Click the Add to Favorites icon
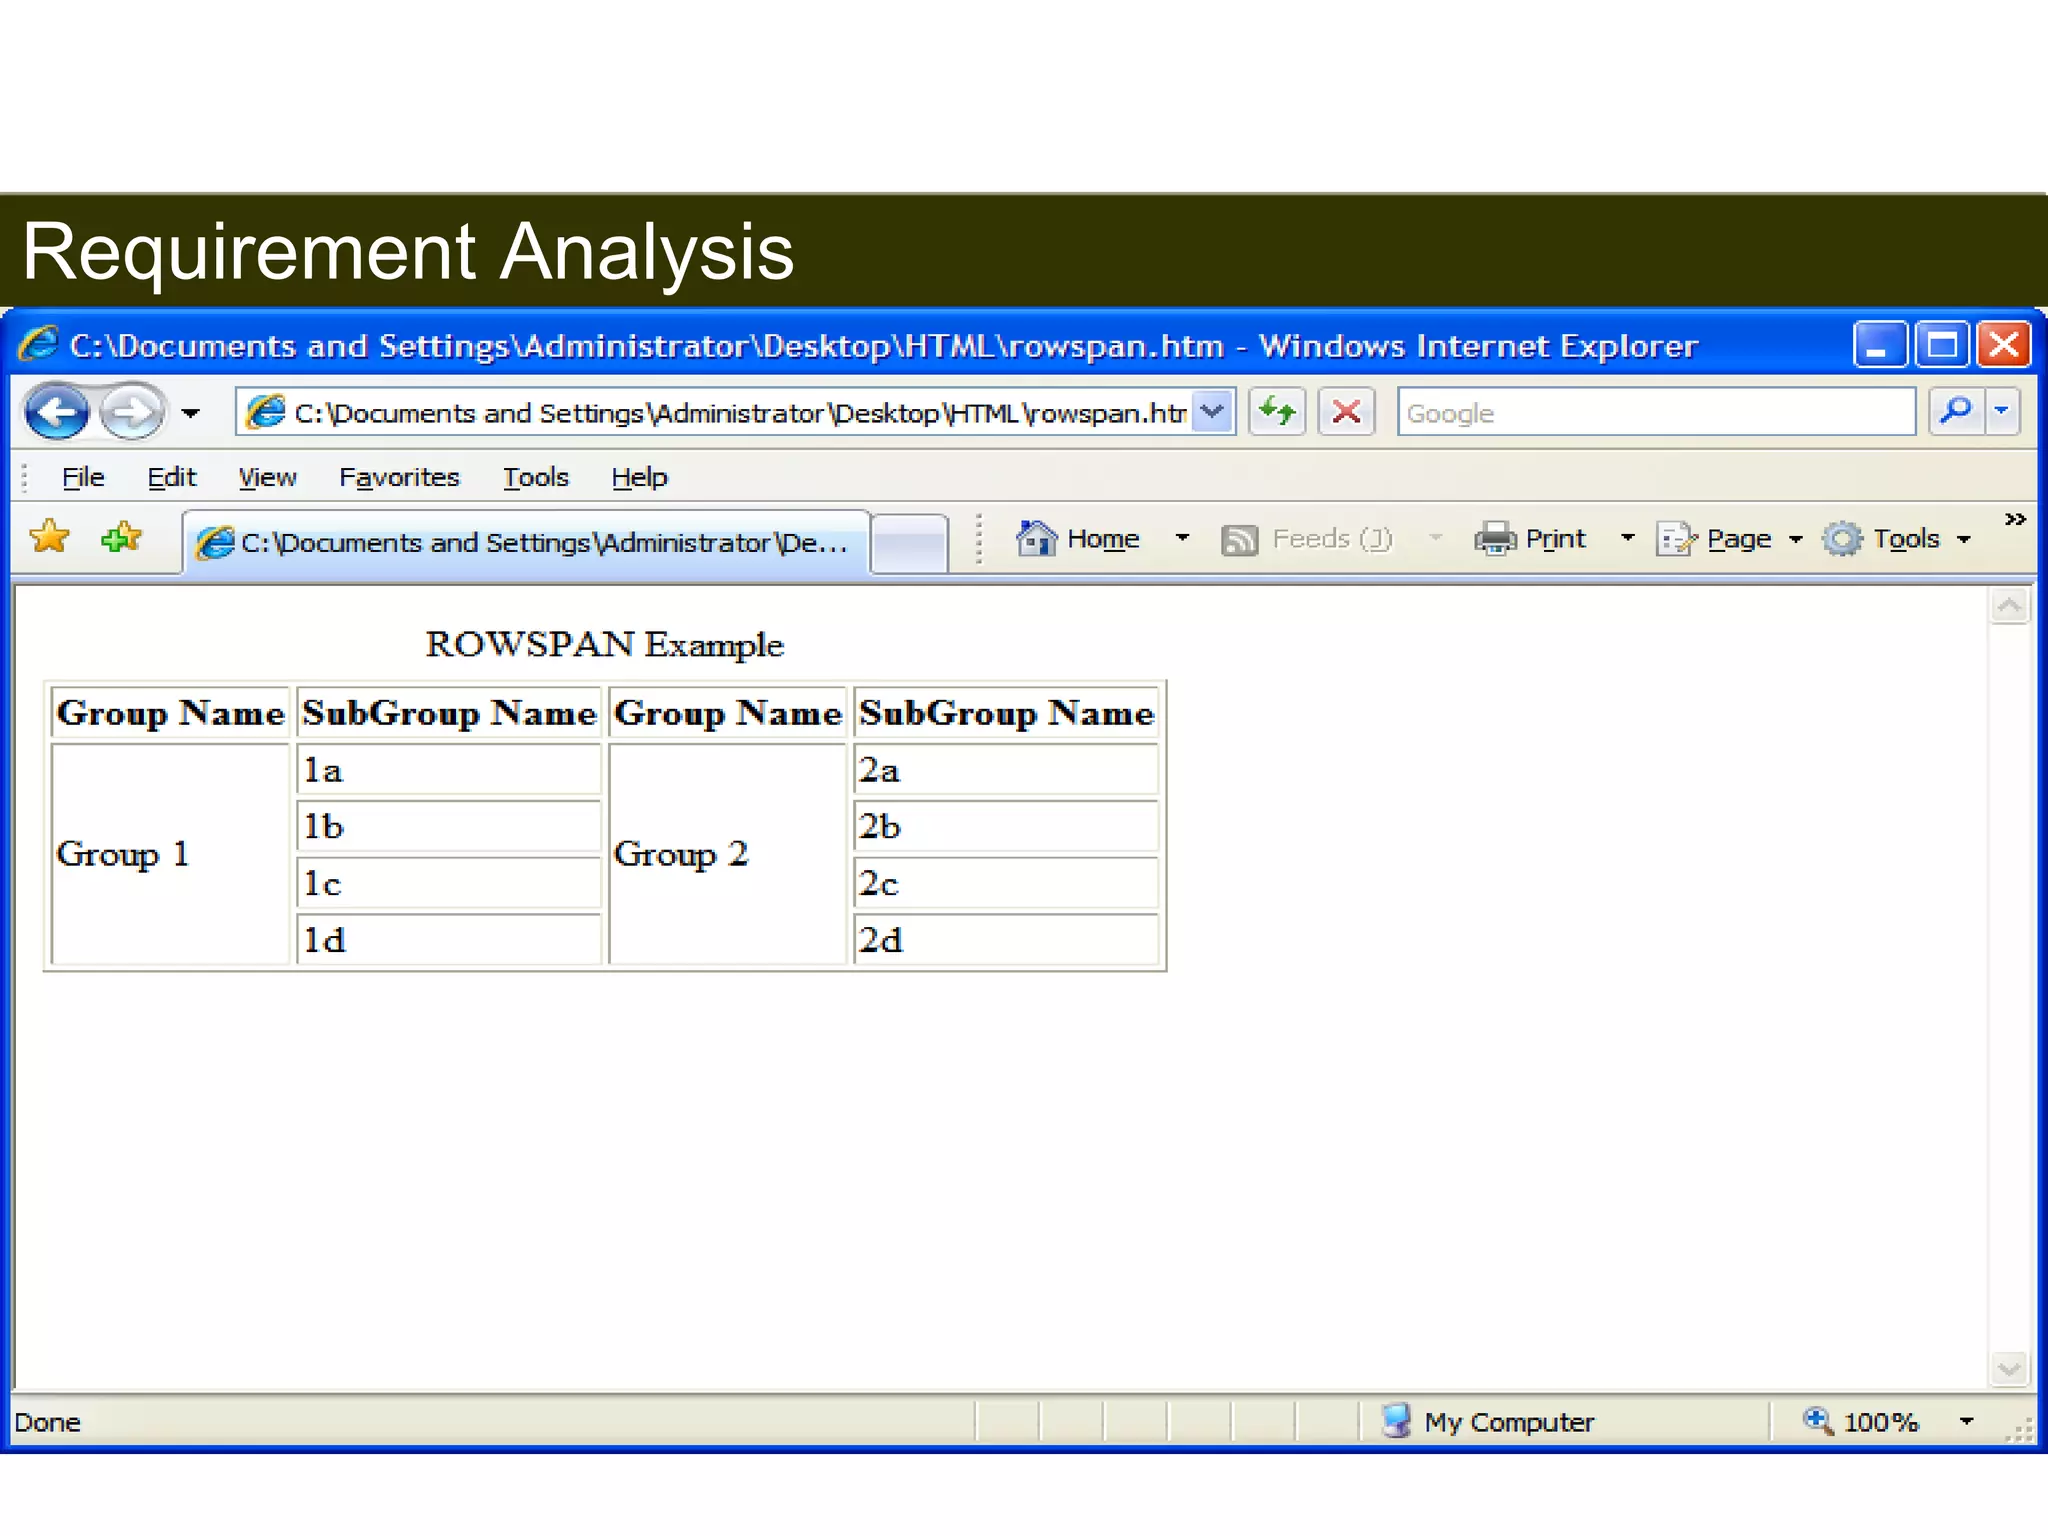 [122, 539]
